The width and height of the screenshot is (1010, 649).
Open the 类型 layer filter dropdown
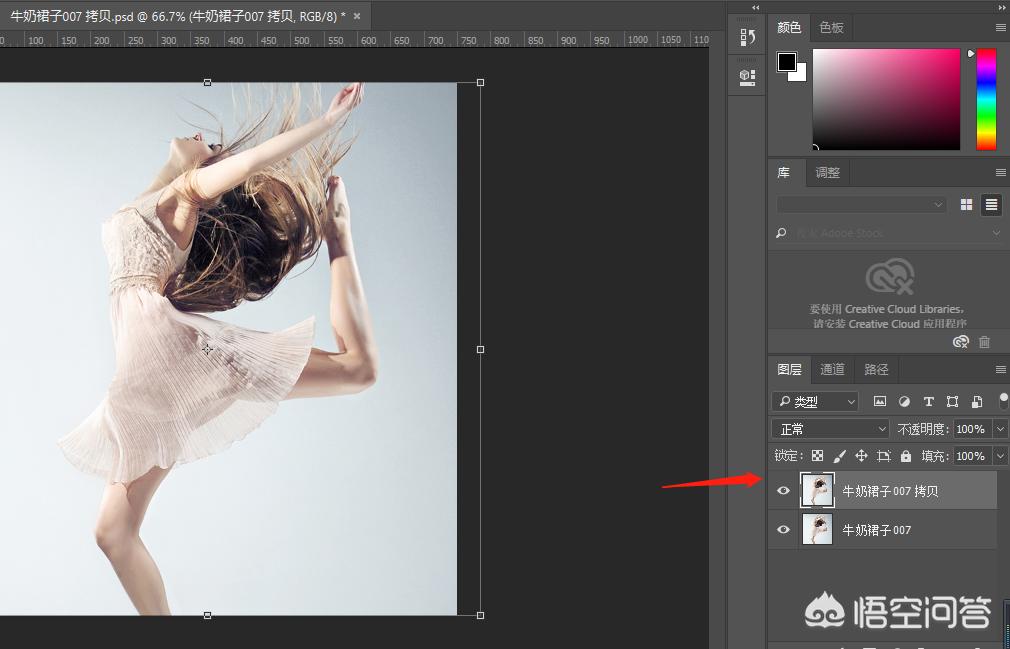point(815,401)
